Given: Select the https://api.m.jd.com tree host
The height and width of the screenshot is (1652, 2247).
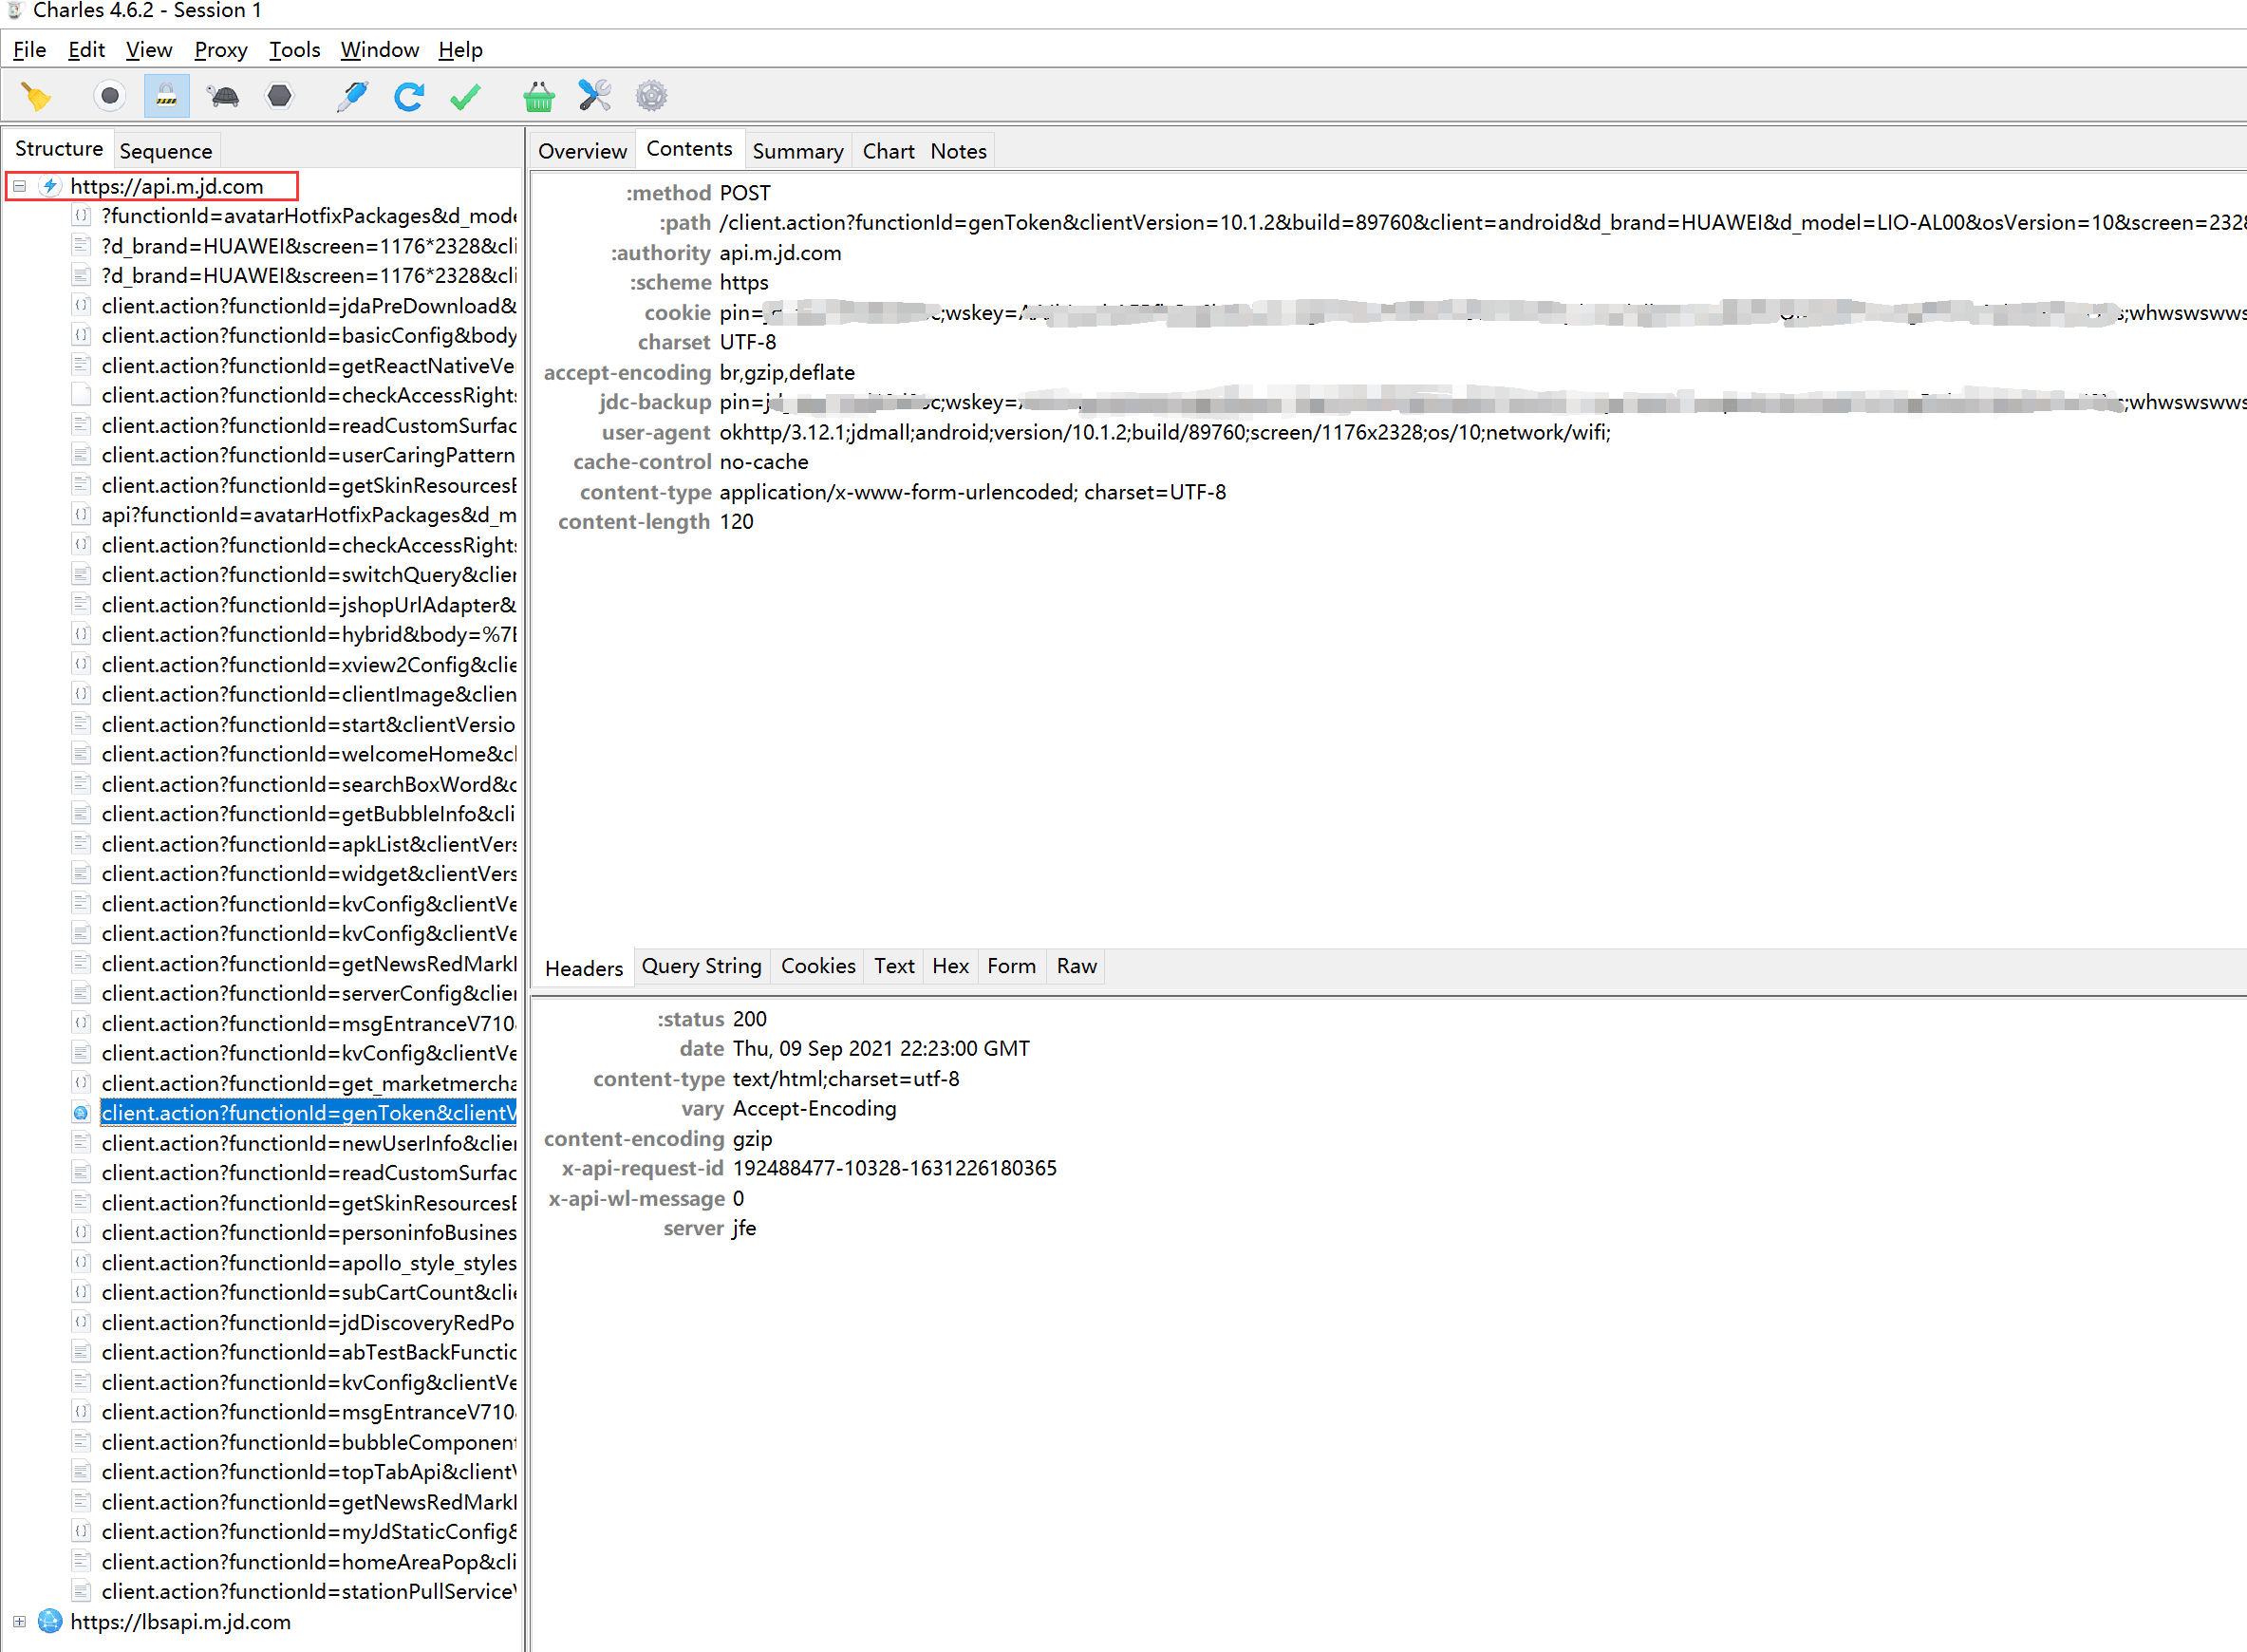Looking at the screenshot, I should [167, 186].
